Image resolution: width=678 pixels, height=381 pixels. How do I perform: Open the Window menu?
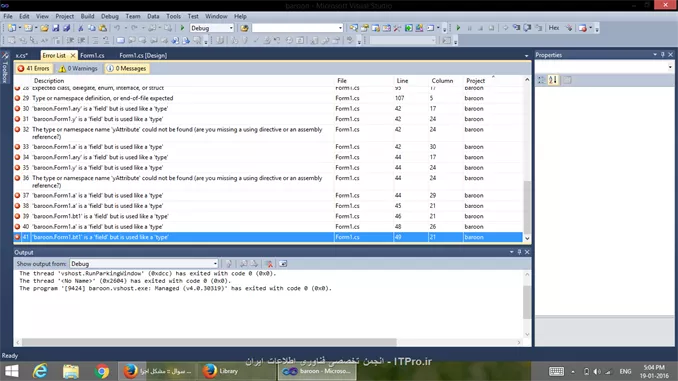[216, 16]
